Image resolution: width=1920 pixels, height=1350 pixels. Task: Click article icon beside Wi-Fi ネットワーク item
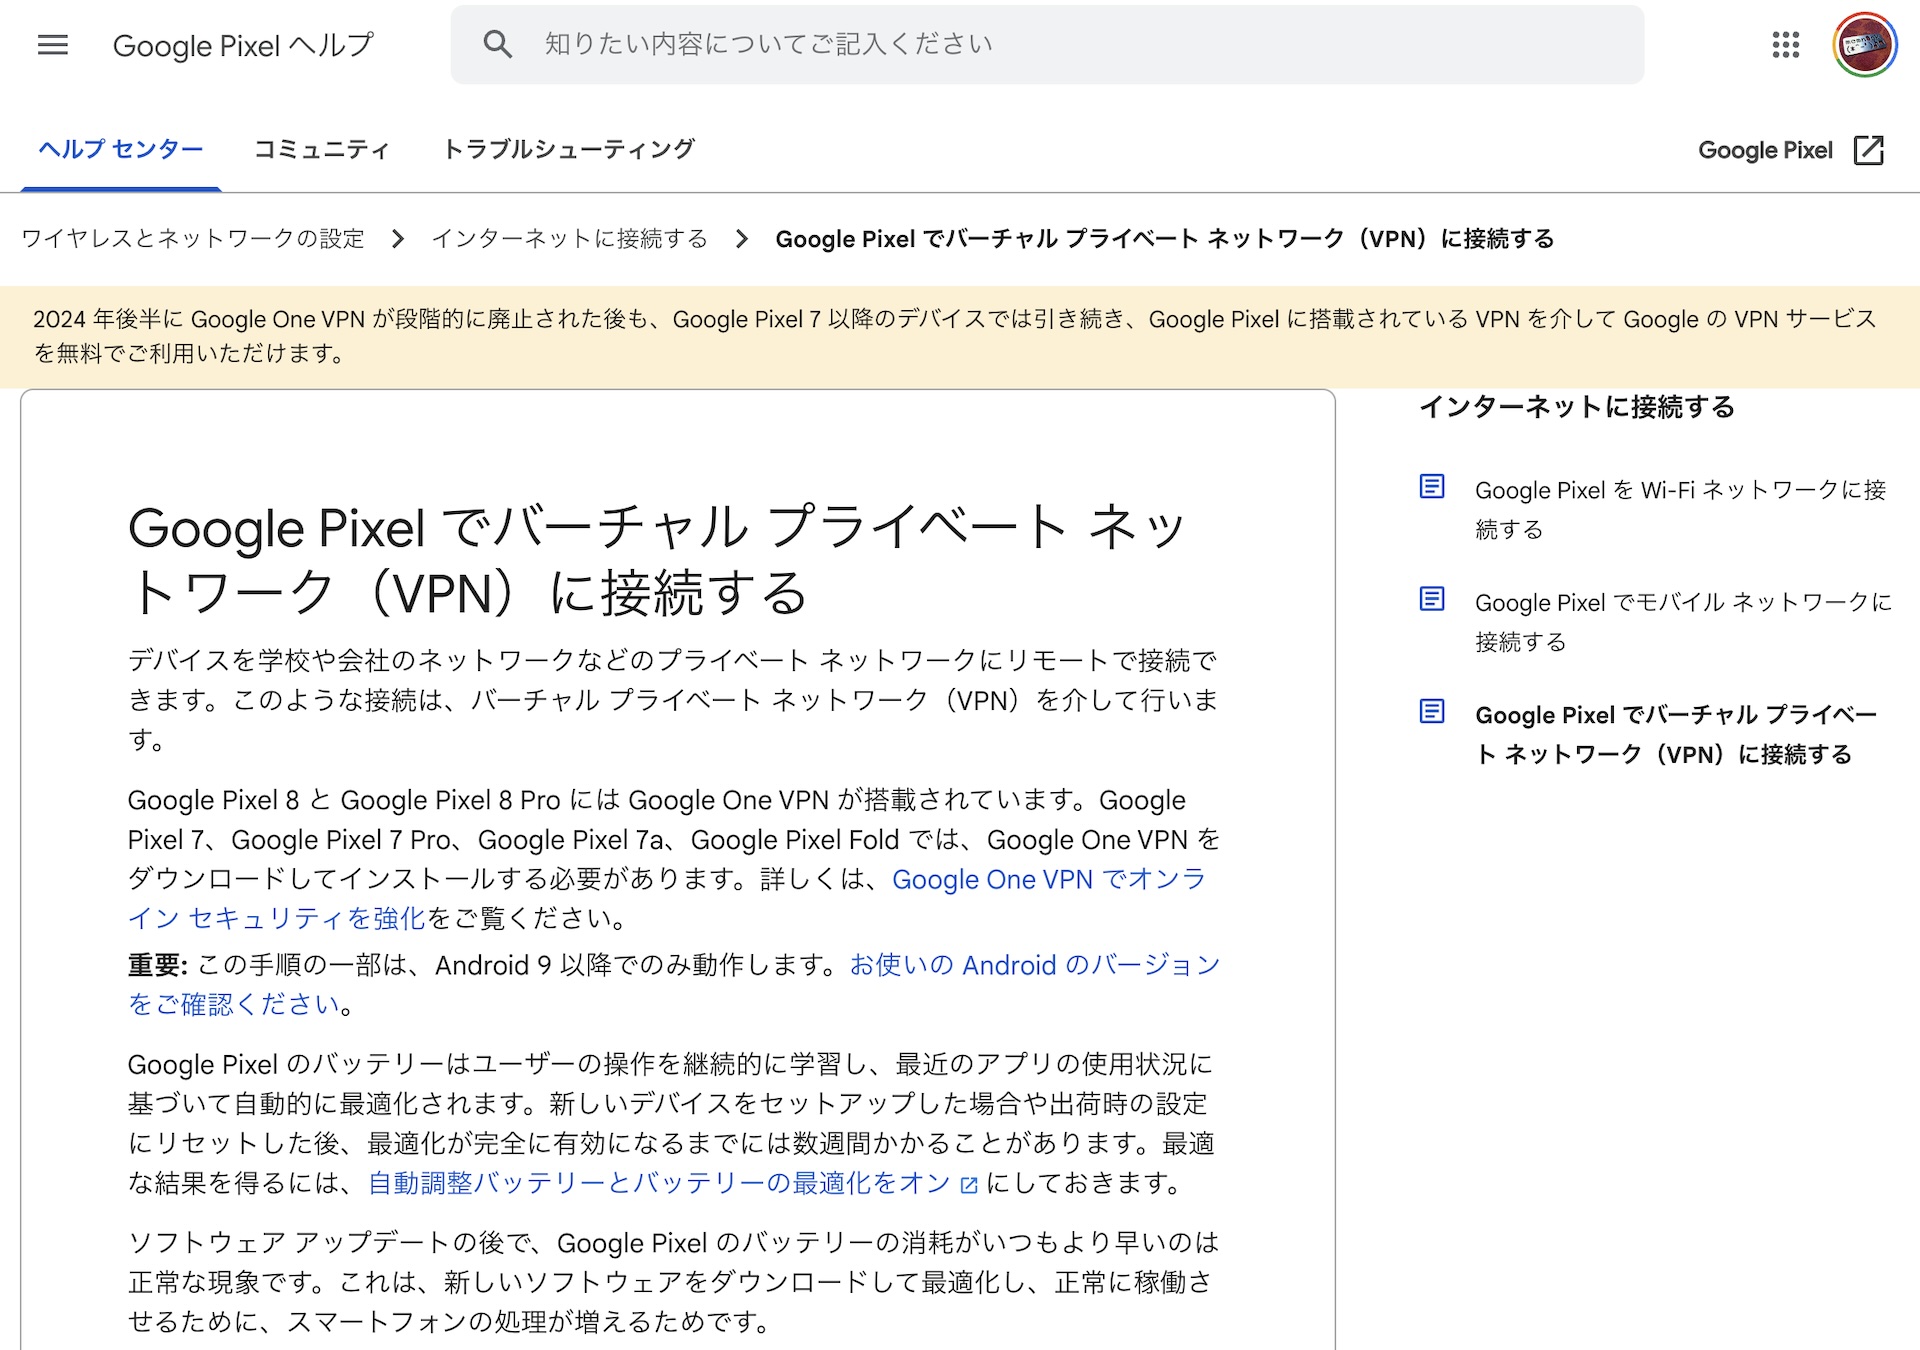[x=1432, y=487]
